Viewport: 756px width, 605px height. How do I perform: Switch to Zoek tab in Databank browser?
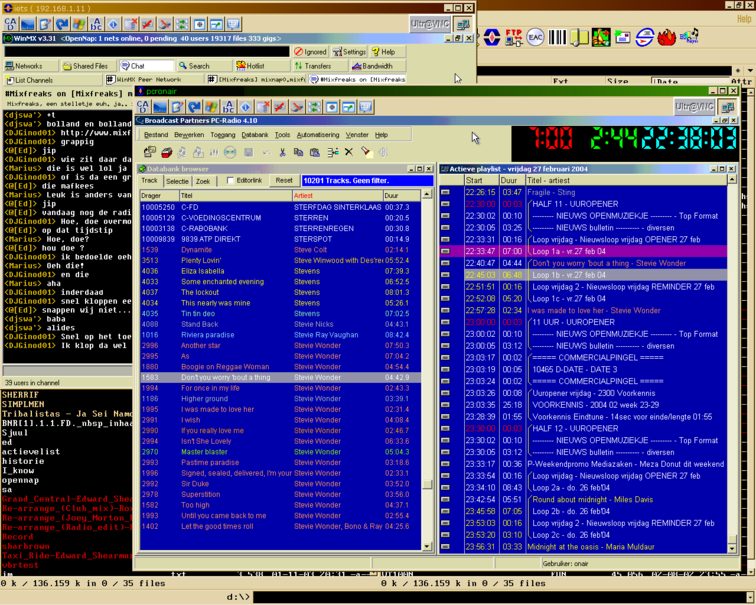click(203, 181)
